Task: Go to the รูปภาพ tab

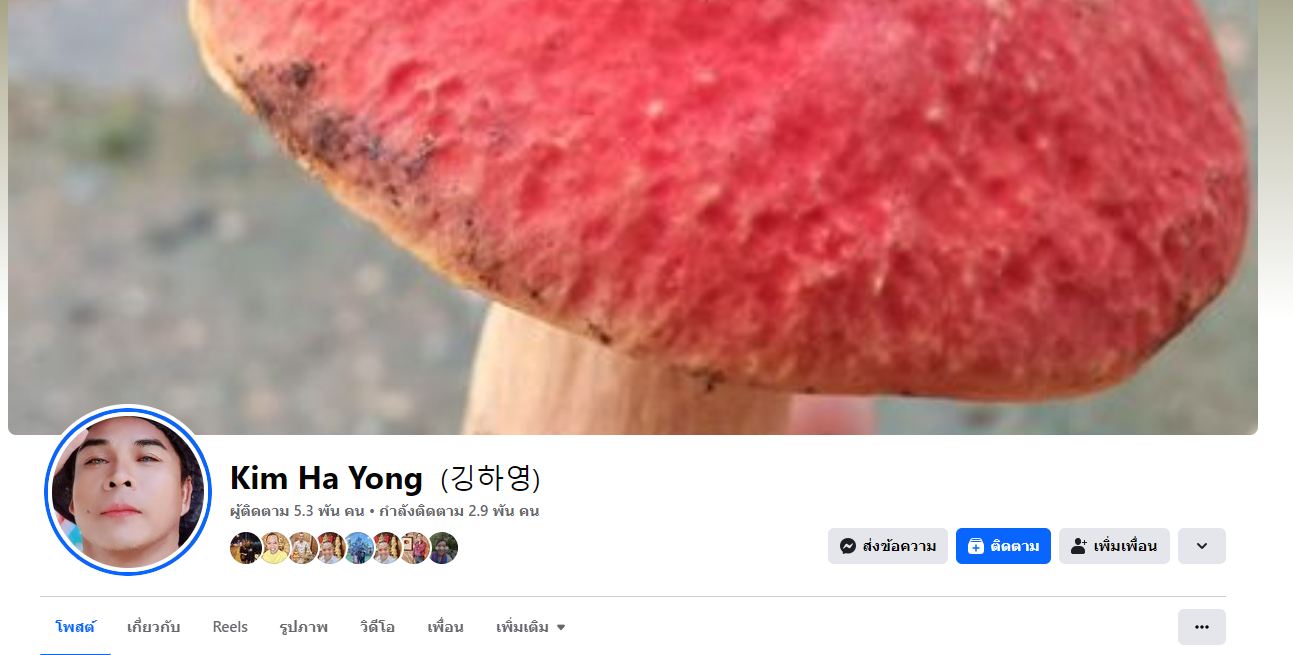Action: (x=304, y=627)
